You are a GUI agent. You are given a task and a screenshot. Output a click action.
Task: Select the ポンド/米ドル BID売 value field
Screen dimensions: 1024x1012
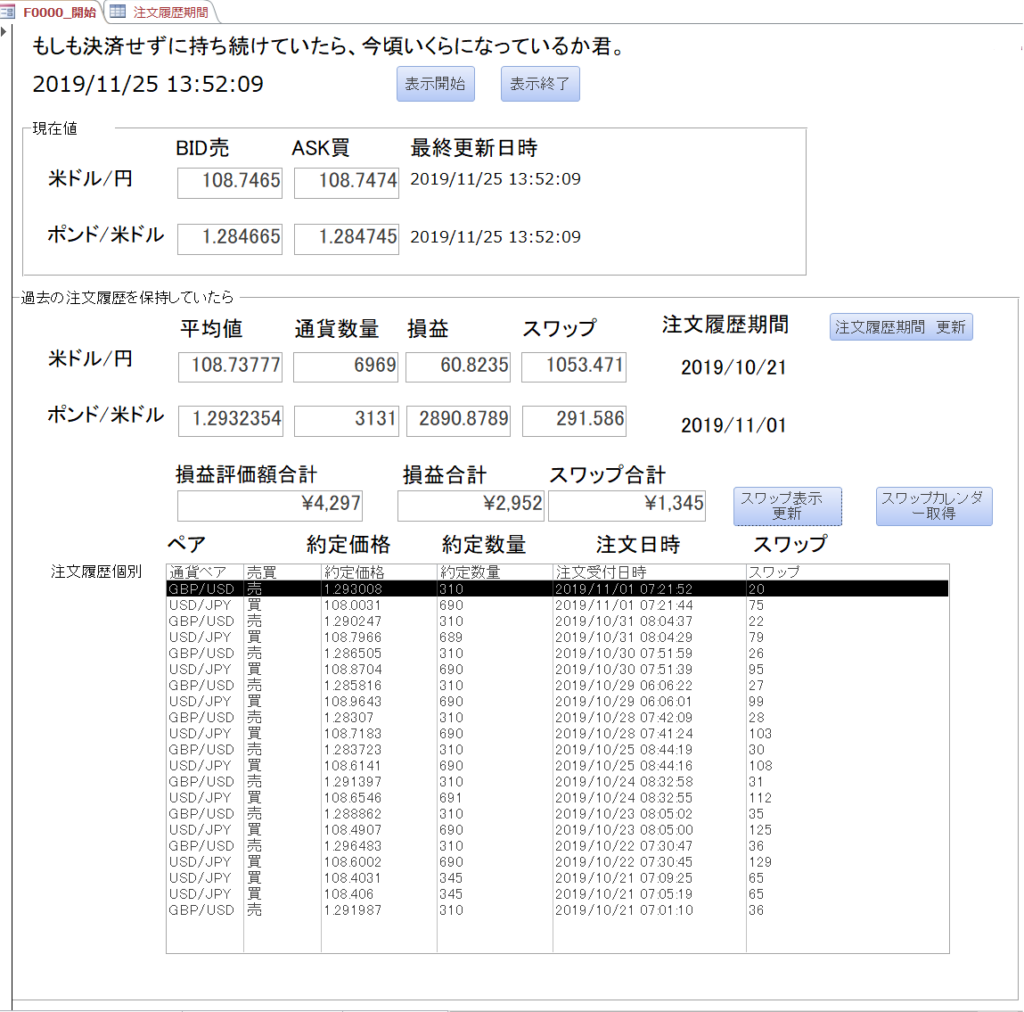click(x=230, y=239)
